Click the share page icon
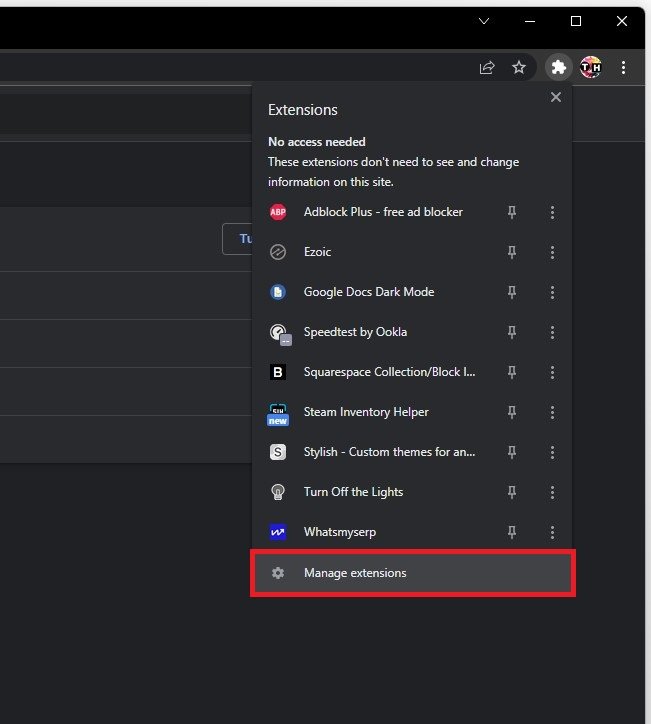 tap(487, 67)
